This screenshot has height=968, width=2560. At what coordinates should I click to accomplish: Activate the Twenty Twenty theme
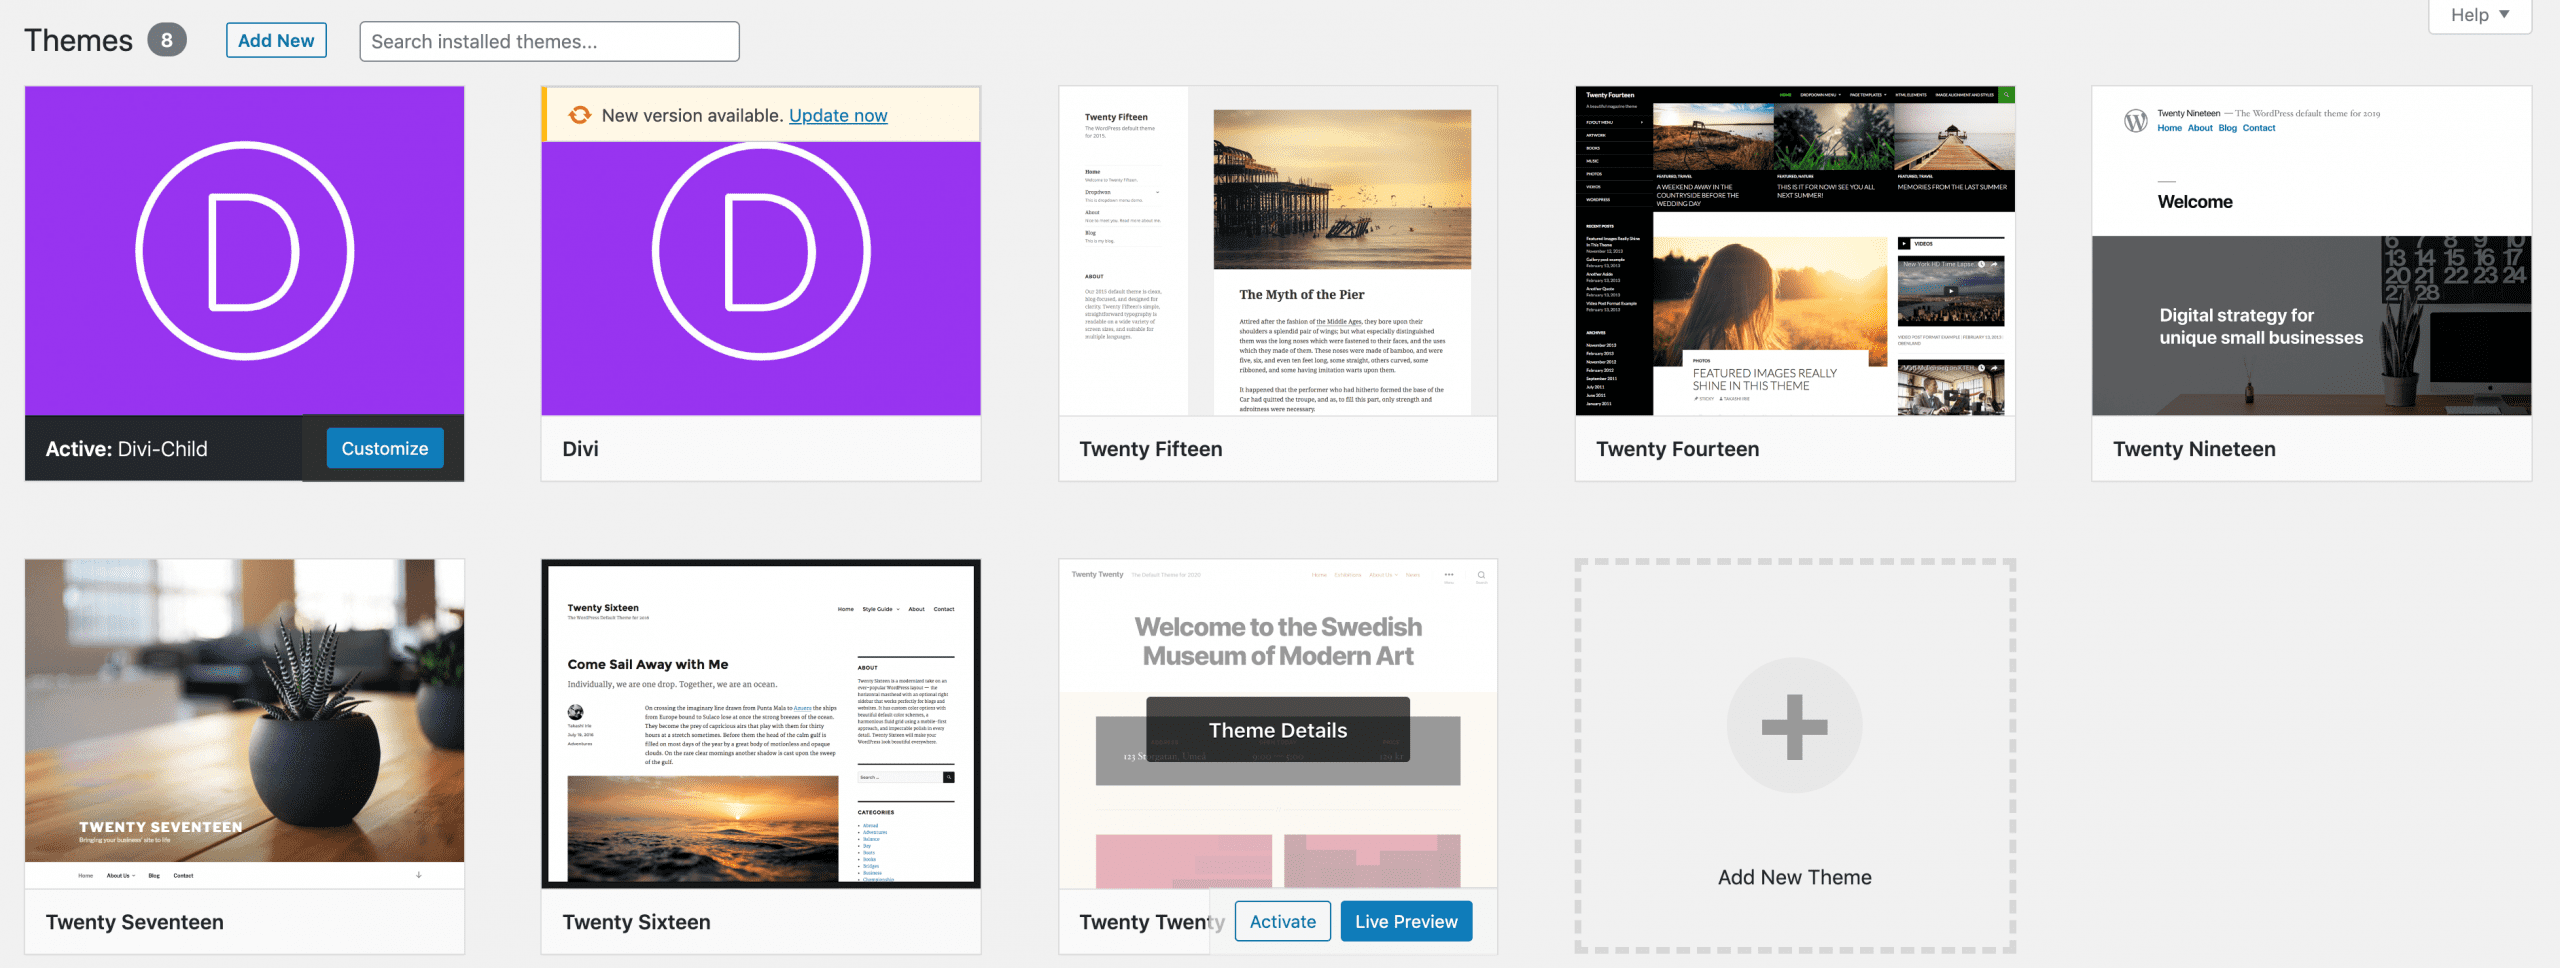(x=1283, y=921)
